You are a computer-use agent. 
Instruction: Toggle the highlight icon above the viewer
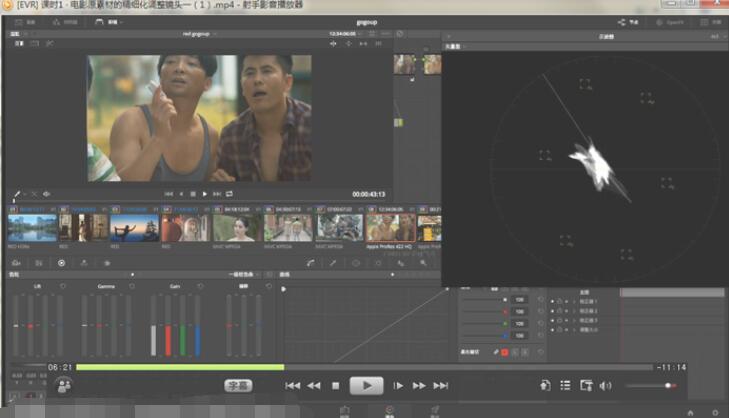(x=50, y=43)
